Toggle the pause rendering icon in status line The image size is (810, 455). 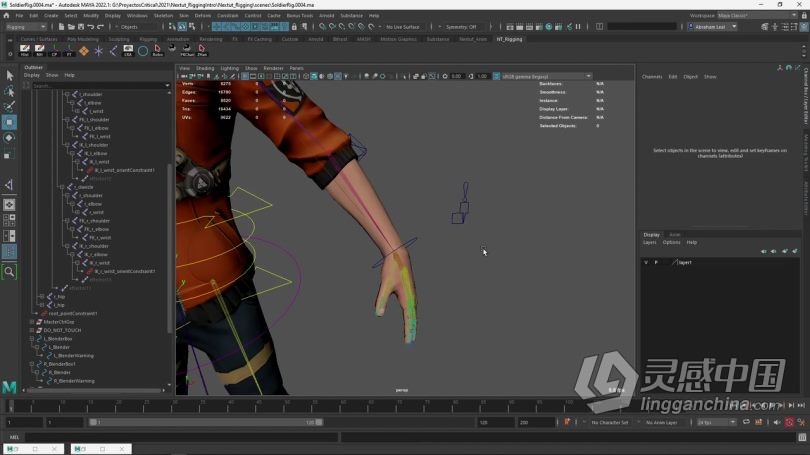pos(578,27)
